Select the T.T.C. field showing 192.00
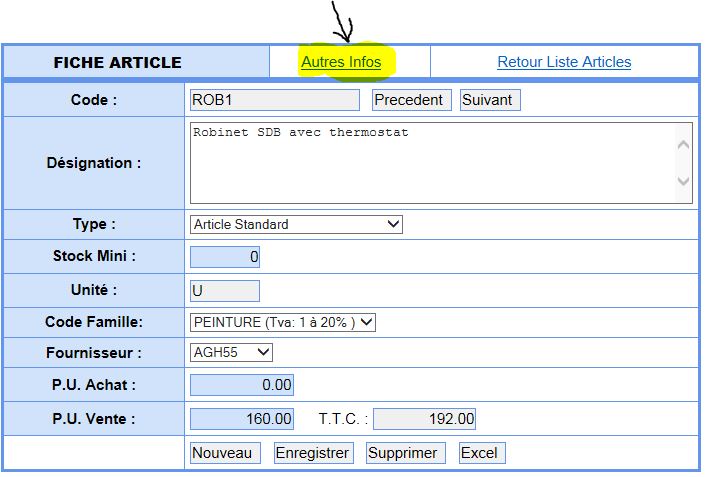The image size is (709, 477). point(424,419)
